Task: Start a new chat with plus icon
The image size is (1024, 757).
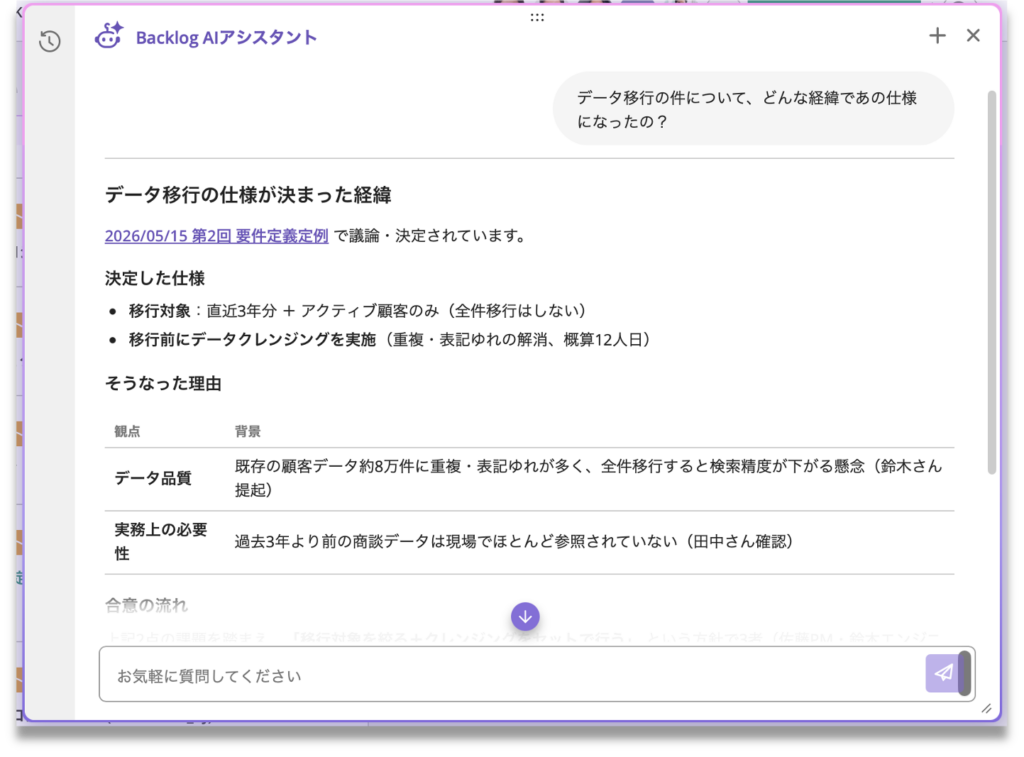Action: click(x=937, y=35)
